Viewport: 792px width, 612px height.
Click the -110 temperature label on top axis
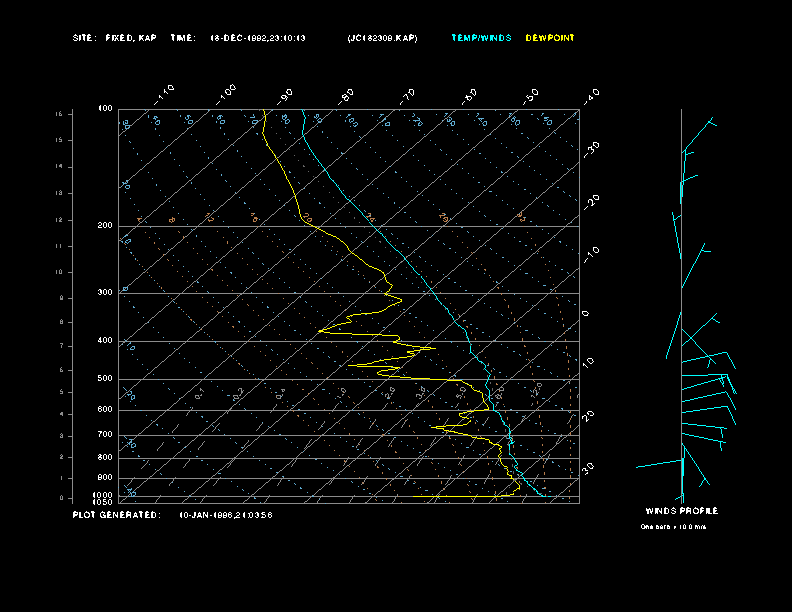[166, 93]
